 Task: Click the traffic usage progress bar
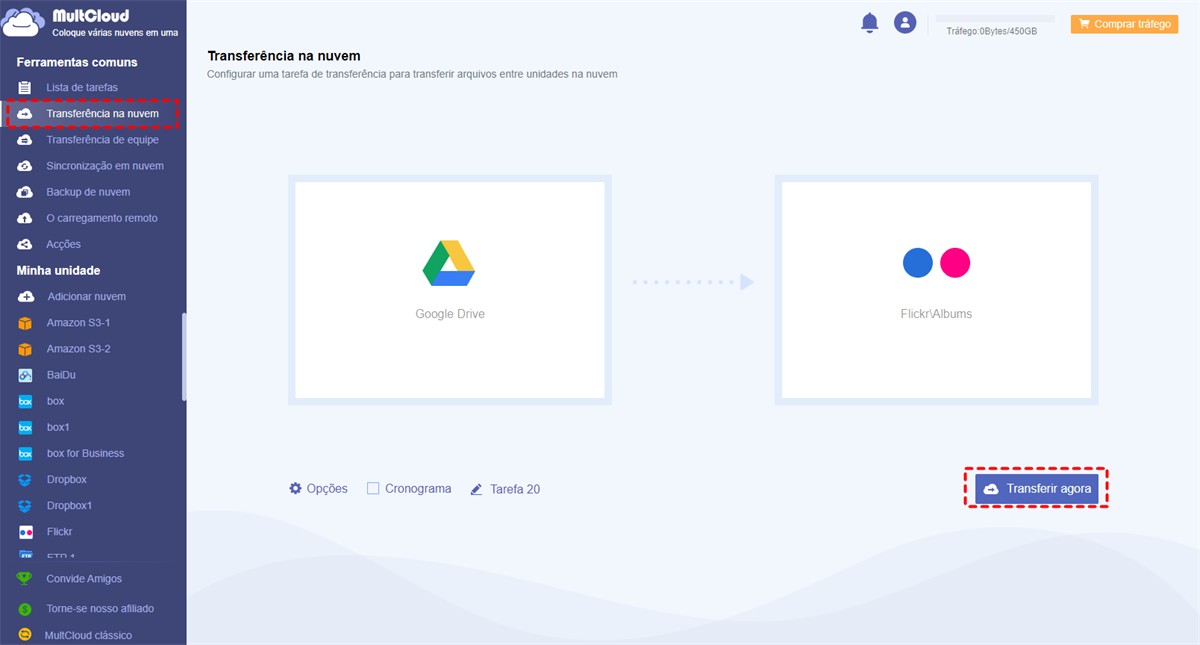click(995, 19)
